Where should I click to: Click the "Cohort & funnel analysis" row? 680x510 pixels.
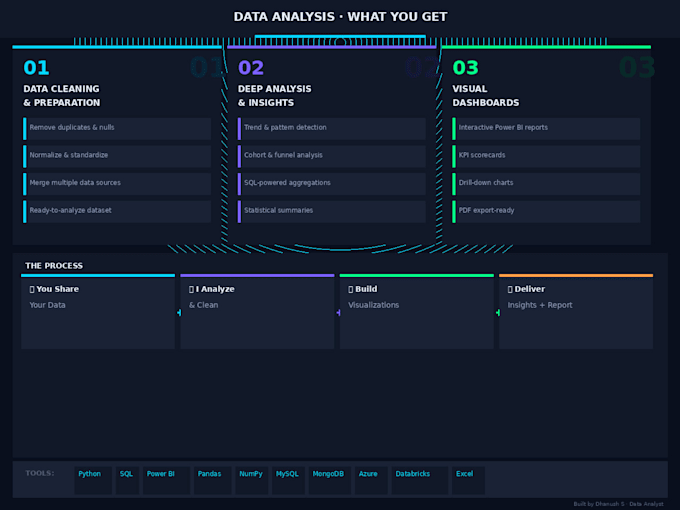[331, 156]
